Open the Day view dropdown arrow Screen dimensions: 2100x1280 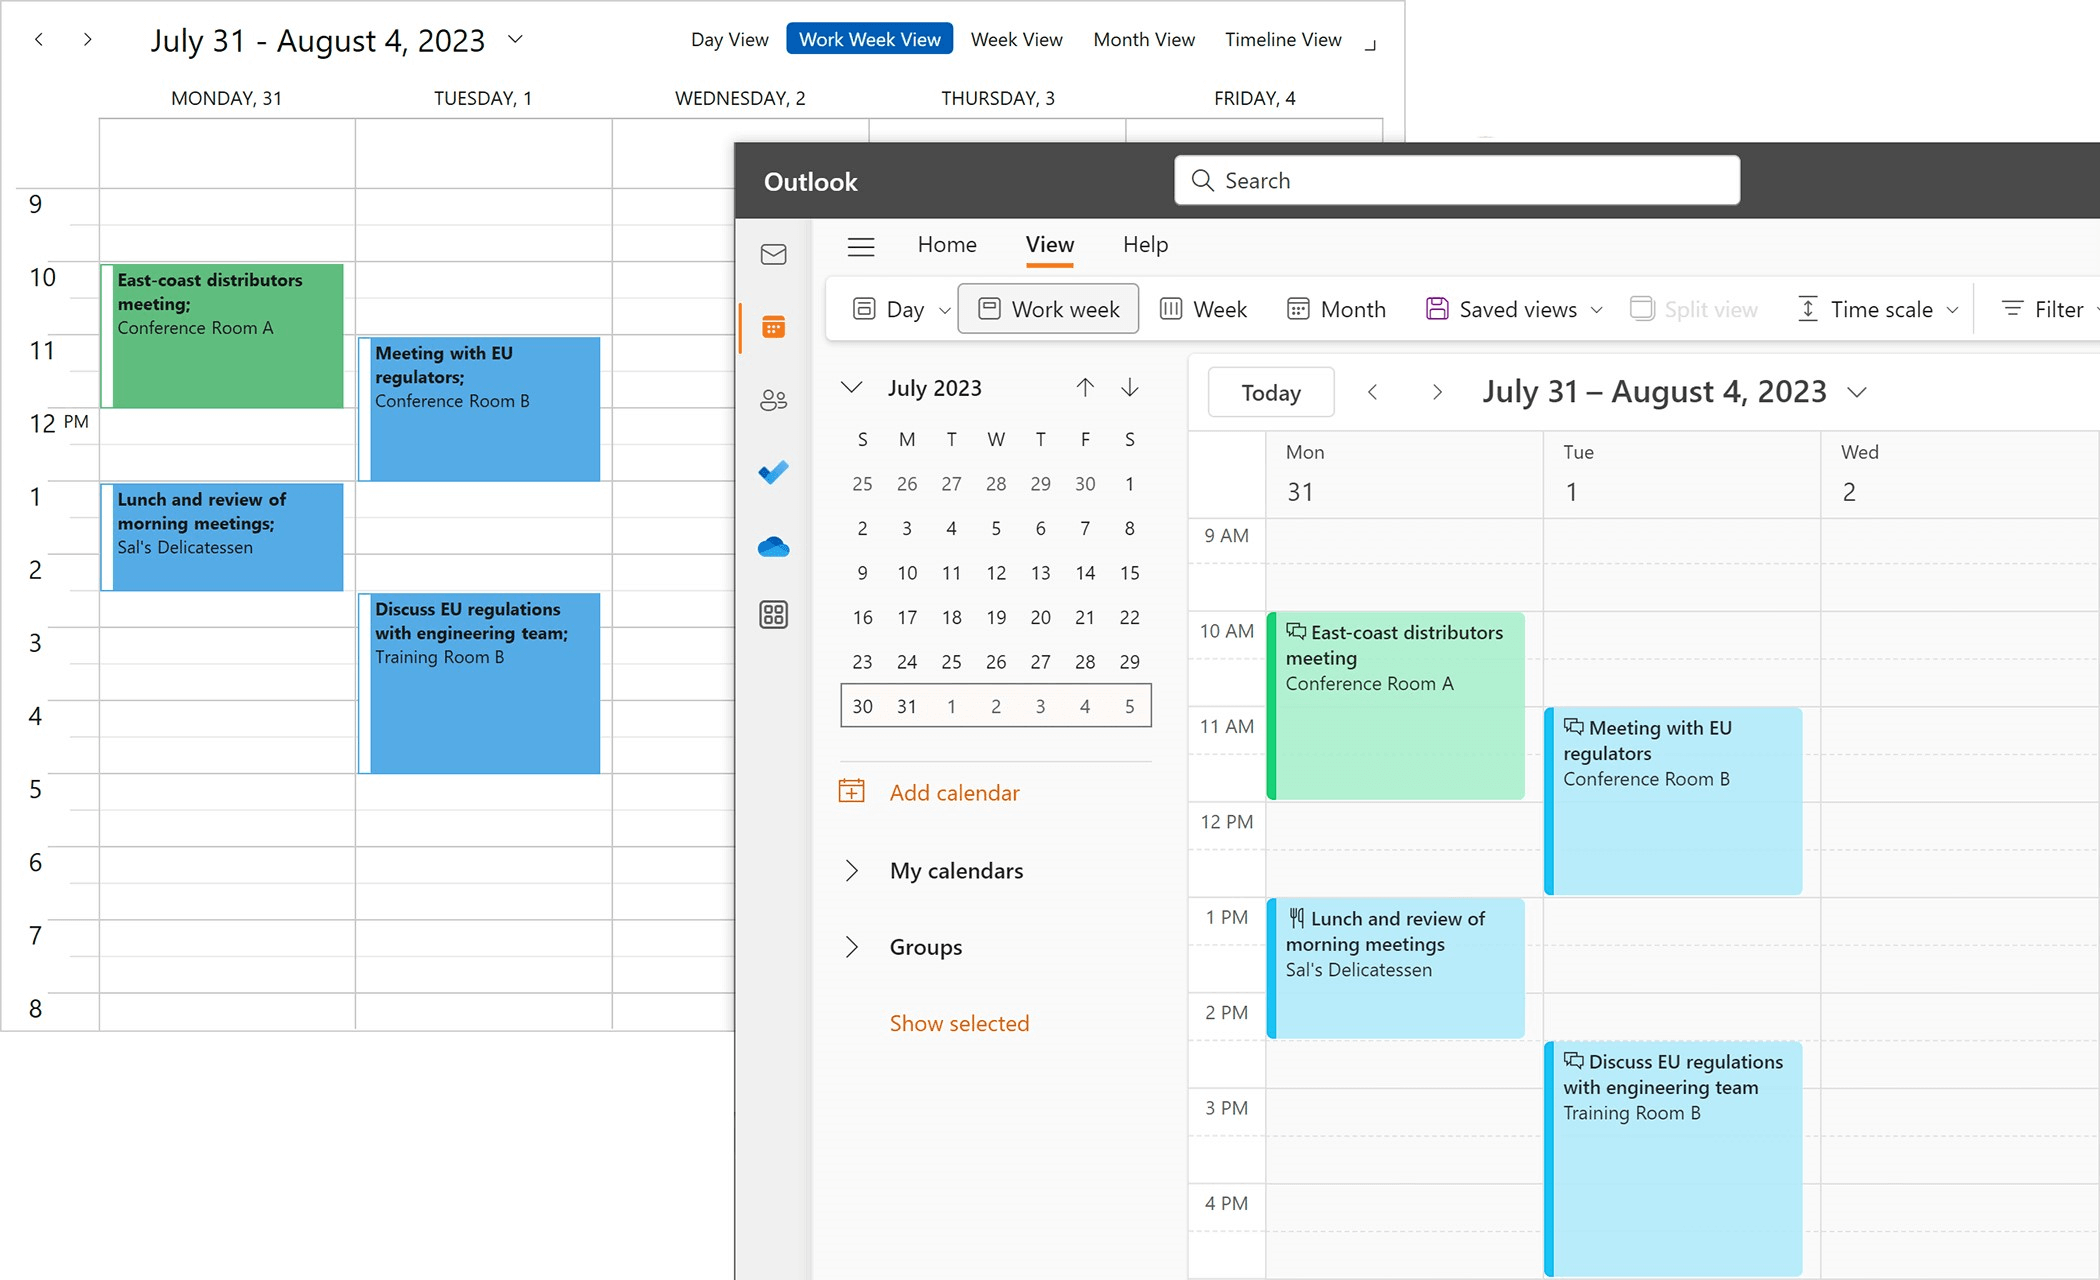coord(945,310)
